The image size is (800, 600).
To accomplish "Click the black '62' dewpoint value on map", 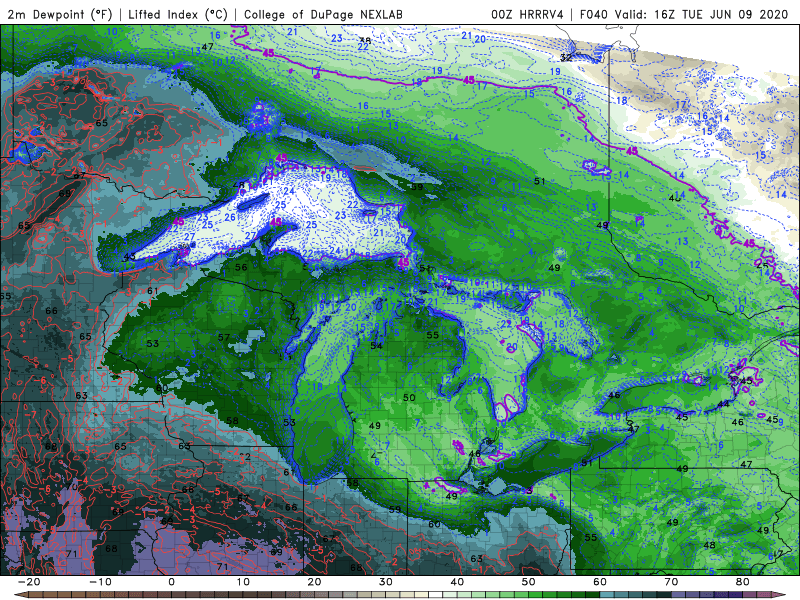I will click(x=245, y=456).
